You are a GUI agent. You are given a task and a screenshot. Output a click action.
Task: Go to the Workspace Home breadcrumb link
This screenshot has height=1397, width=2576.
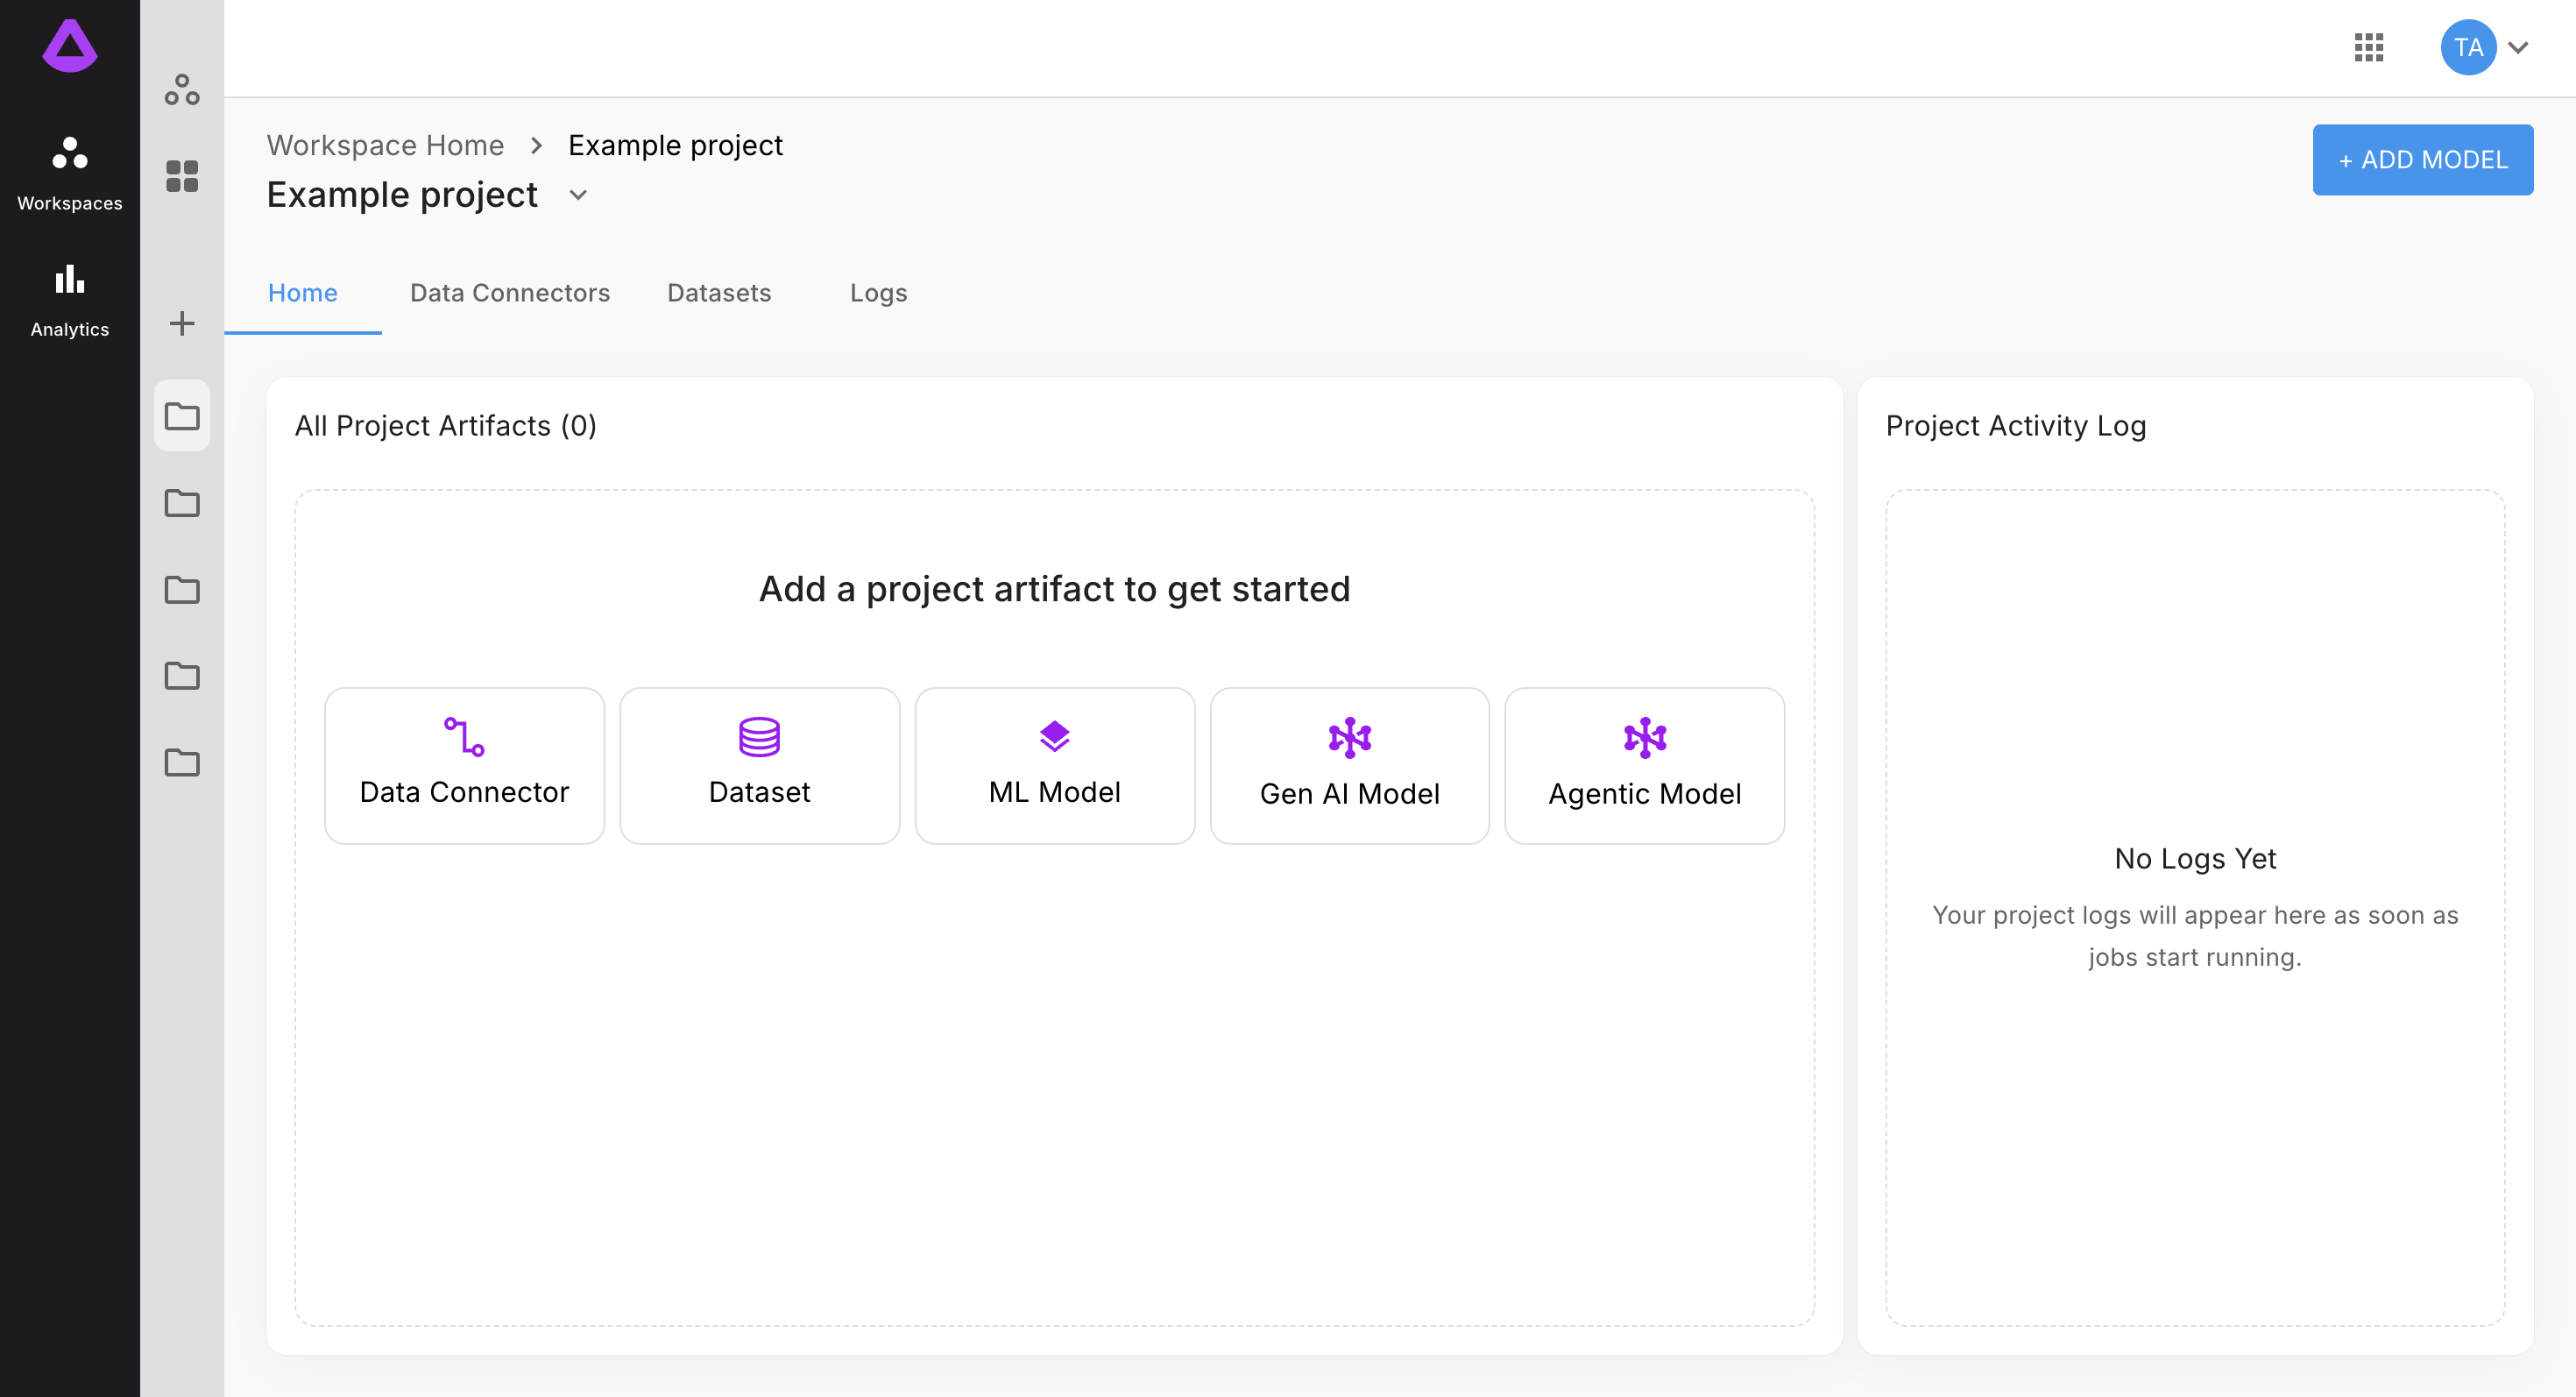point(385,145)
